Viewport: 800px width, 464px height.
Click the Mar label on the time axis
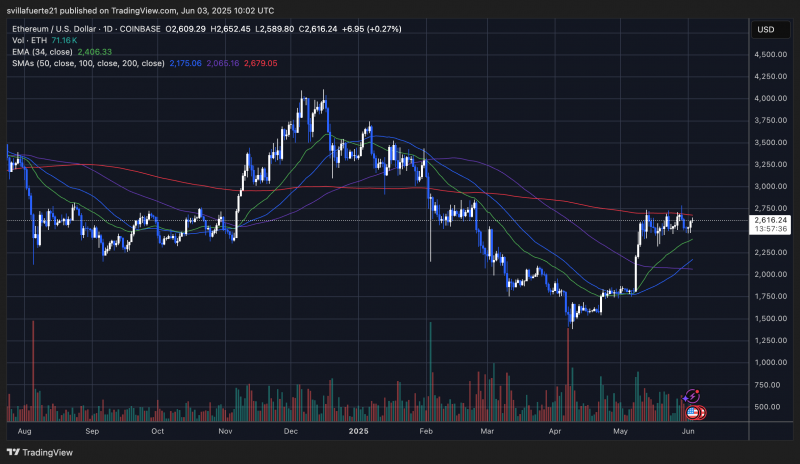pos(487,431)
